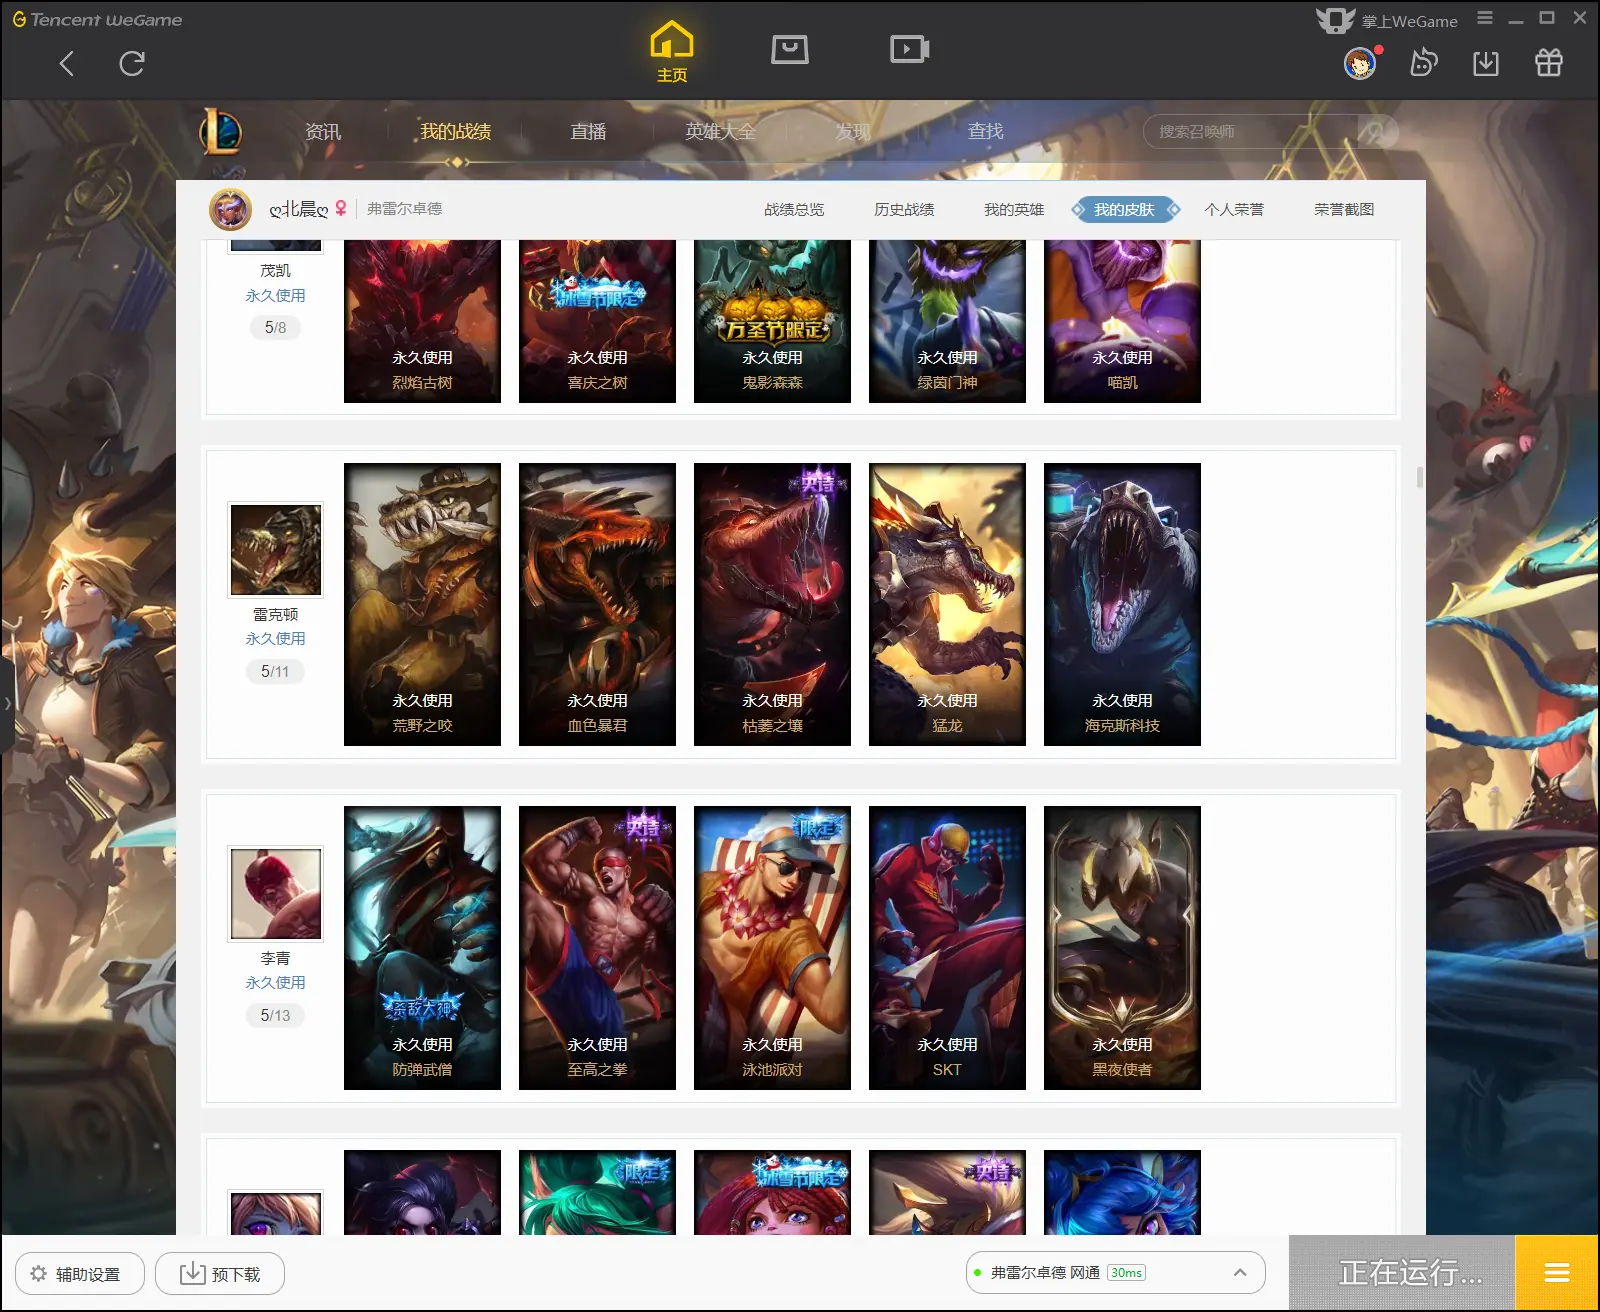
Task: Open the download manager icon
Action: [x=1486, y=63]
